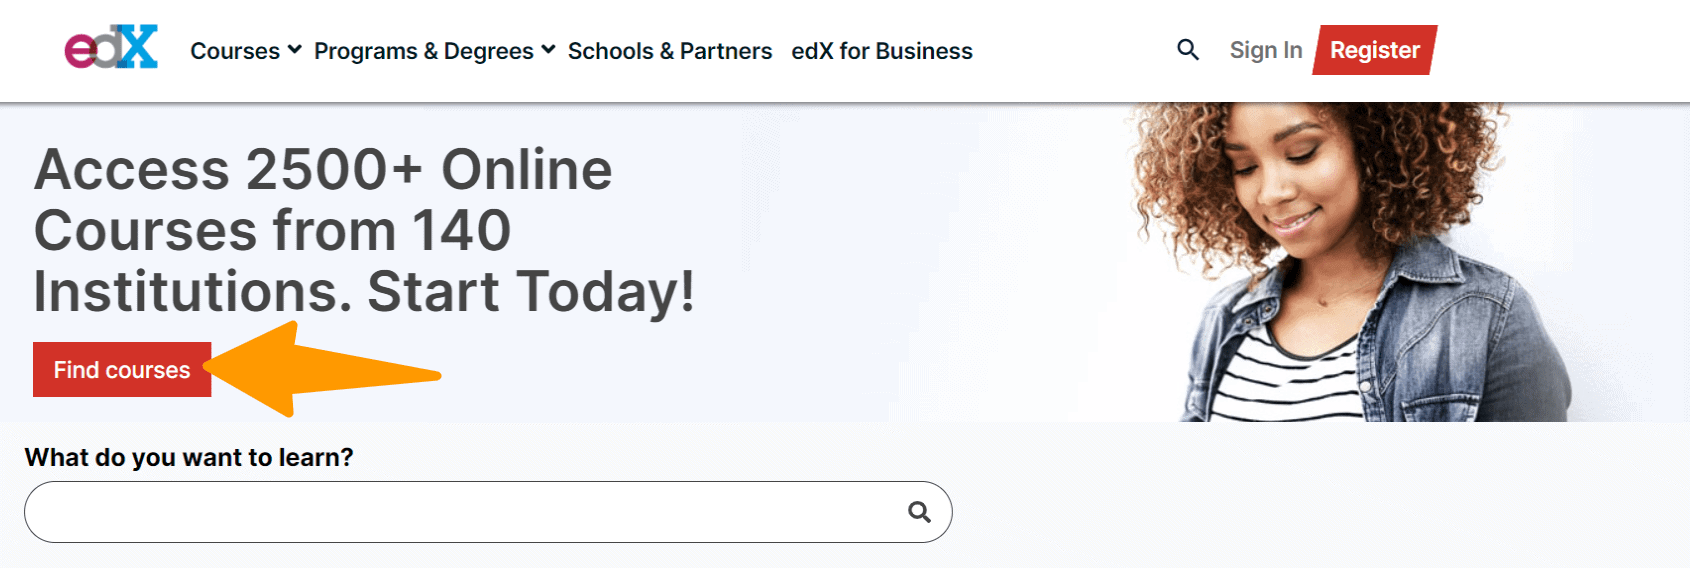Open the header search magnifier icon

(x=1188, y=49)
